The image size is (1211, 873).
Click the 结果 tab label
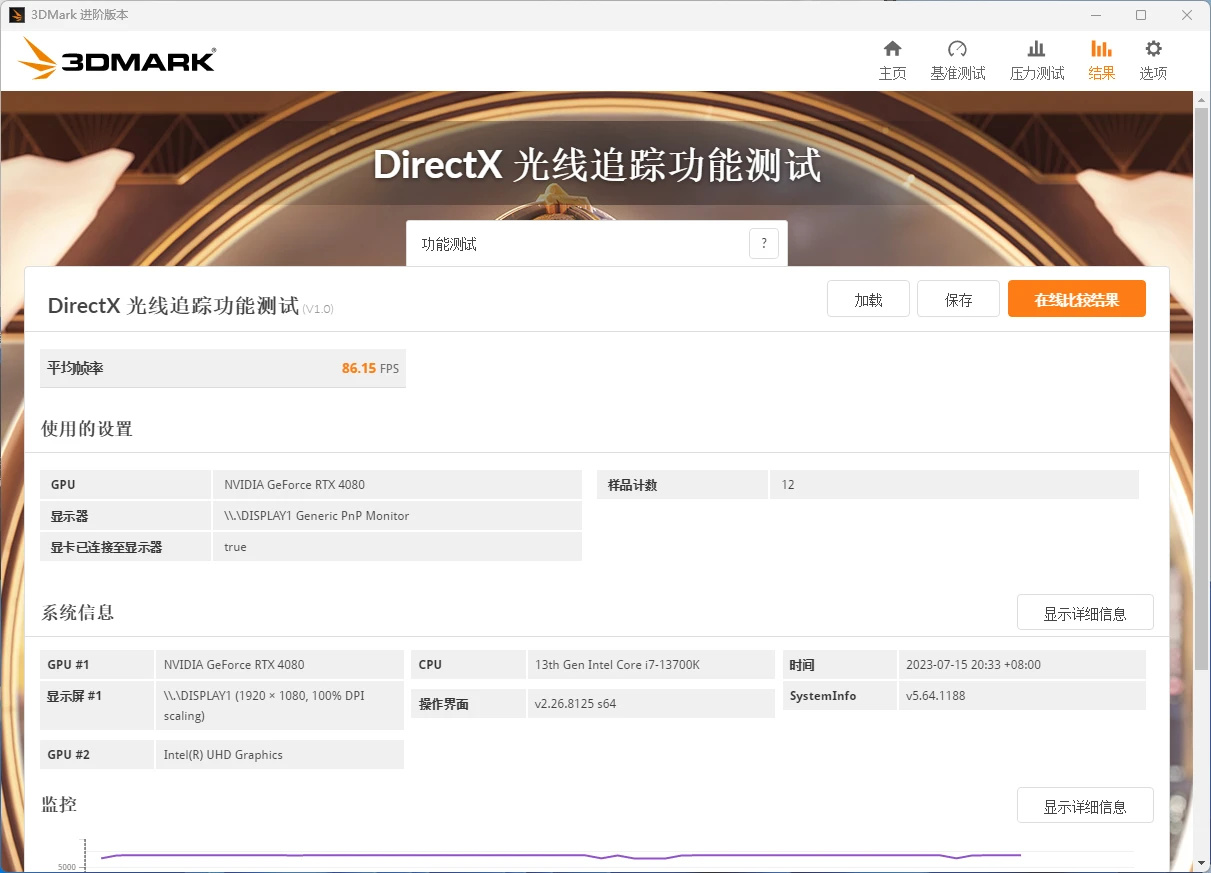coord(1101,73)
